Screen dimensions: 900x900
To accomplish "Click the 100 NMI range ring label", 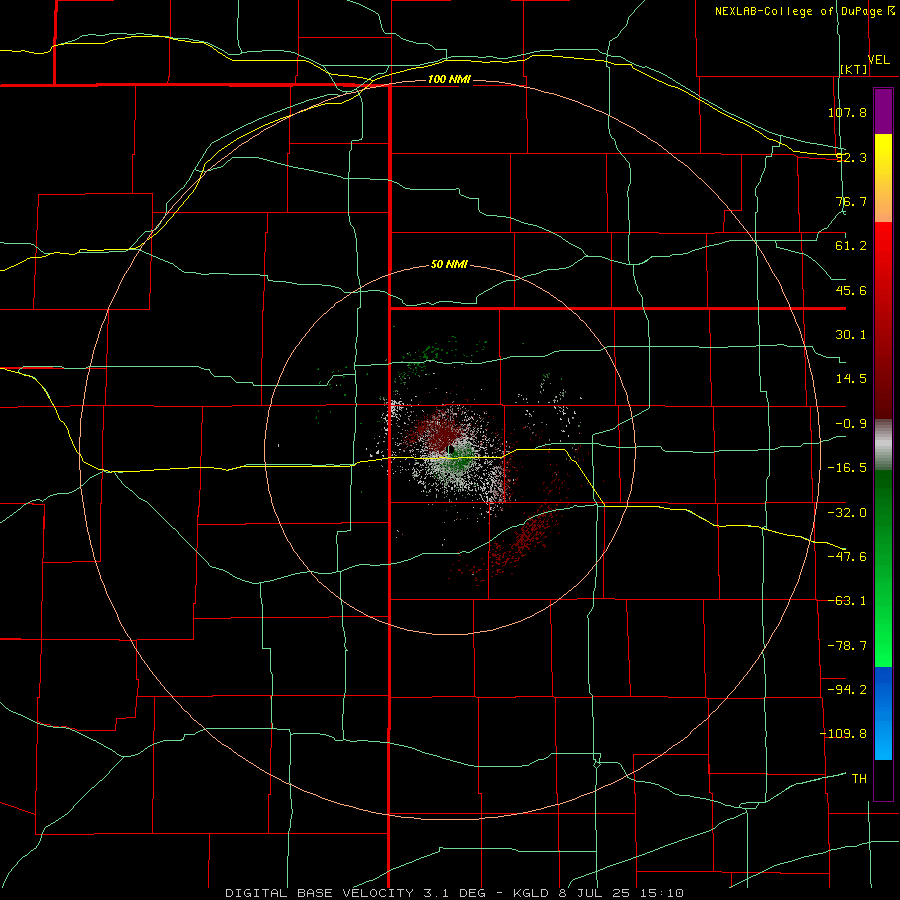I will click(449, 79).
